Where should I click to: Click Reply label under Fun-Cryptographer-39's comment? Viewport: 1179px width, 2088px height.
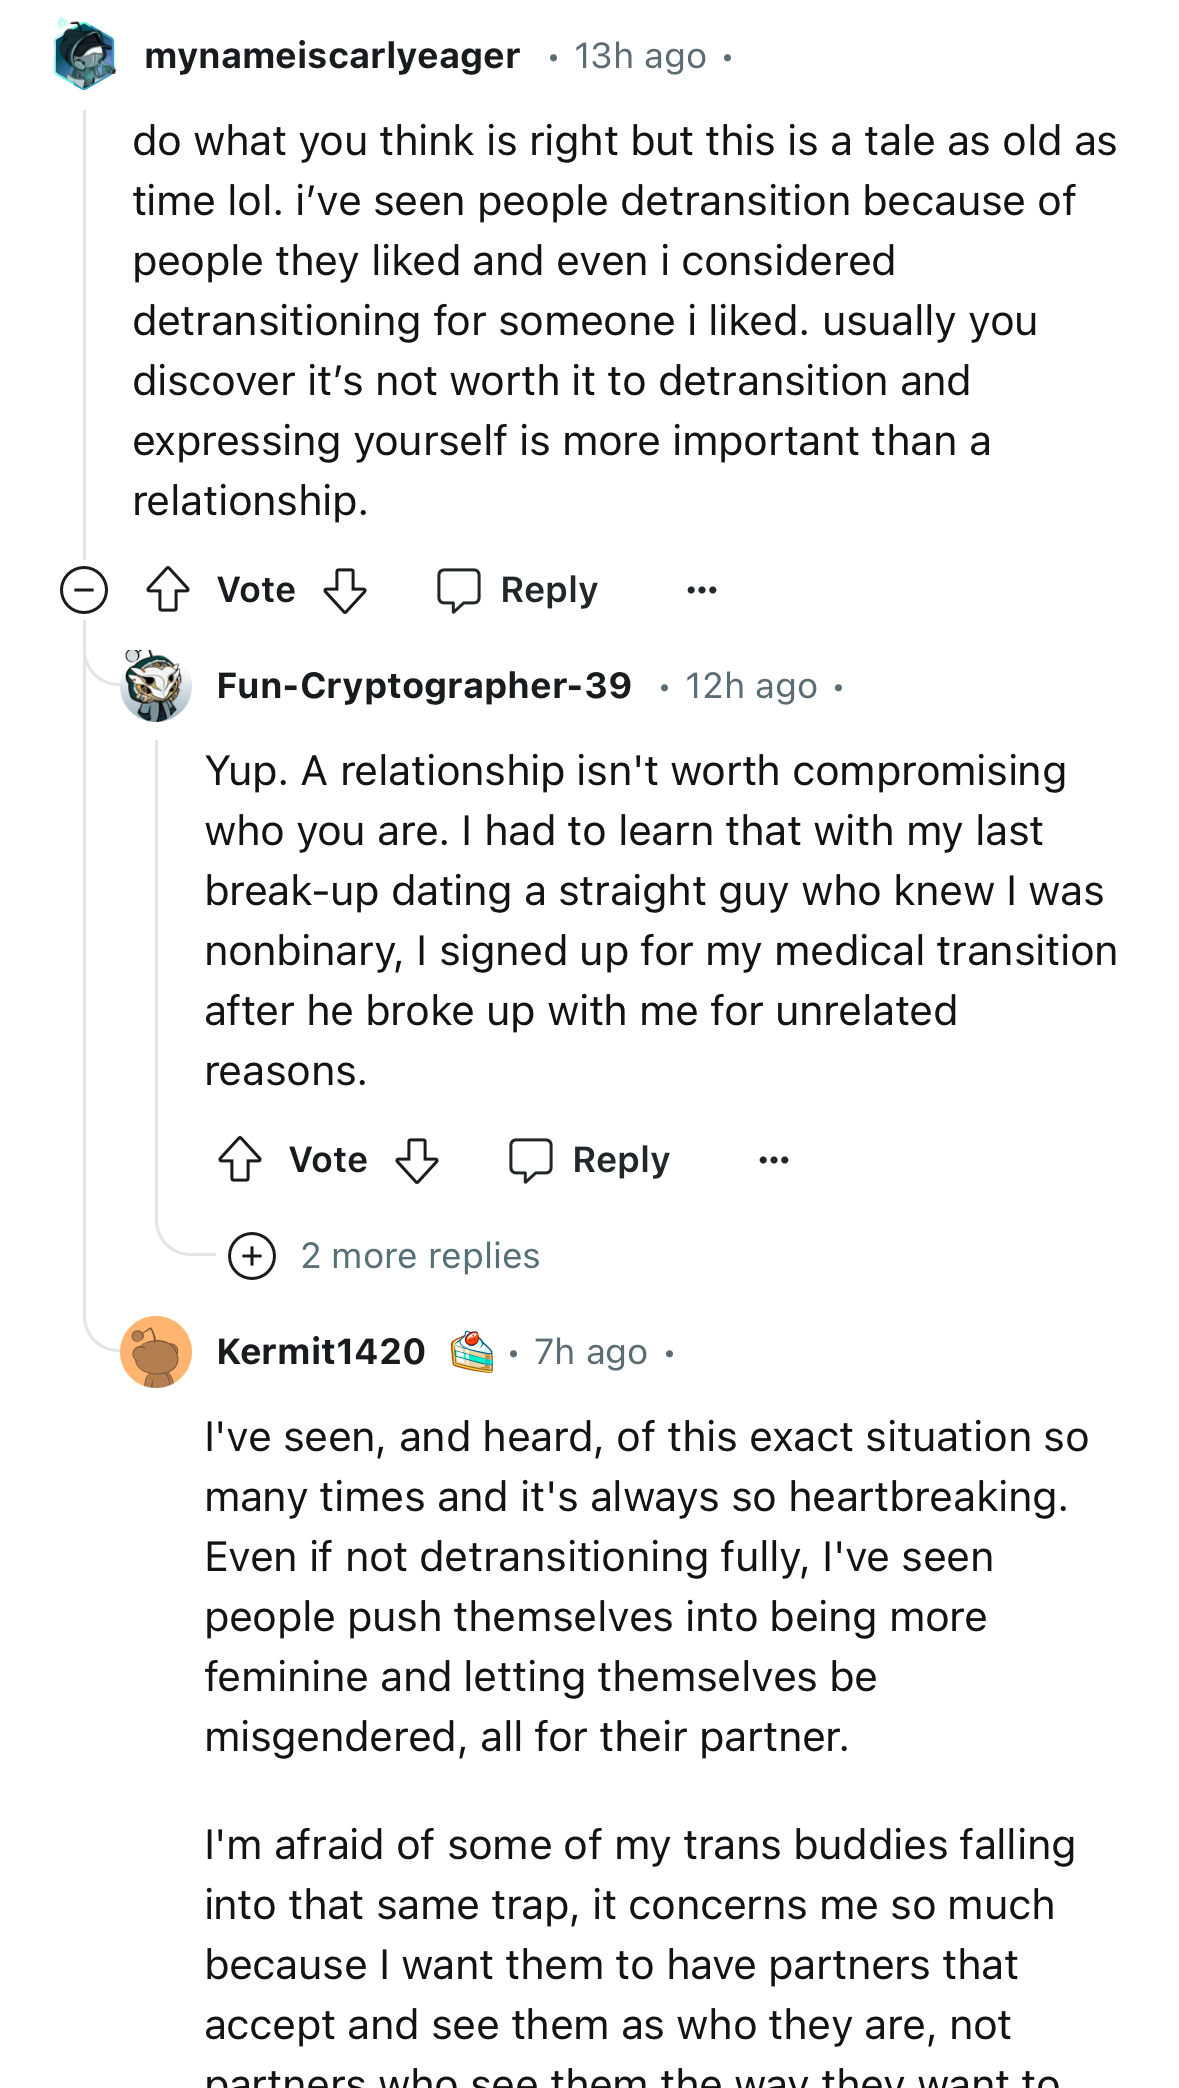tap(621, 1160)
